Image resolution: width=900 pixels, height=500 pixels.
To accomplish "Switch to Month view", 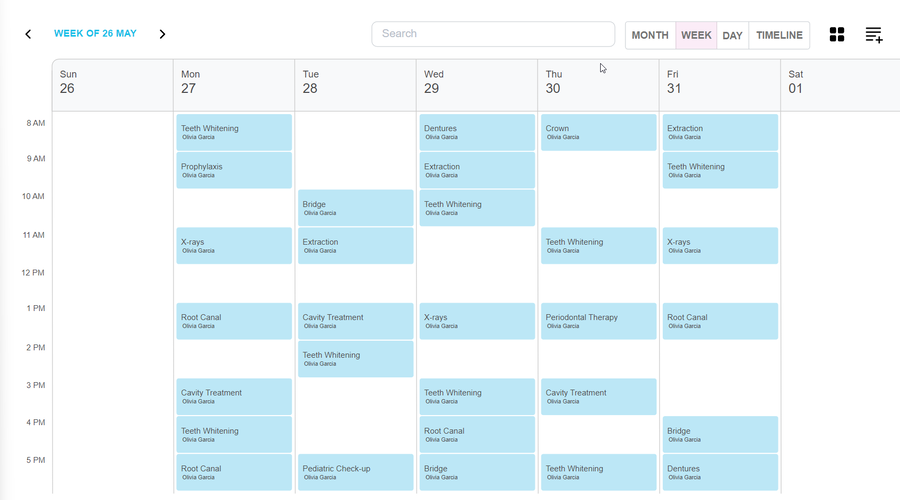I will 650,35.
